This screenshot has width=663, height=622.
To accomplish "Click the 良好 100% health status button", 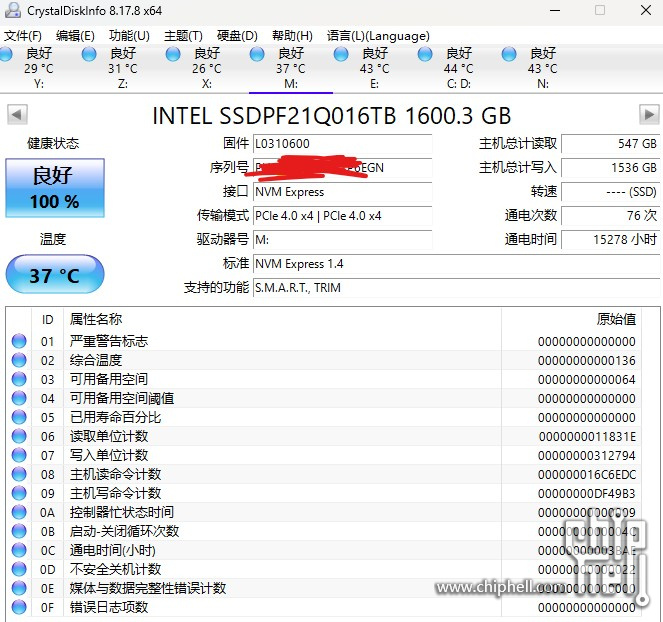I will coord(55,188).
